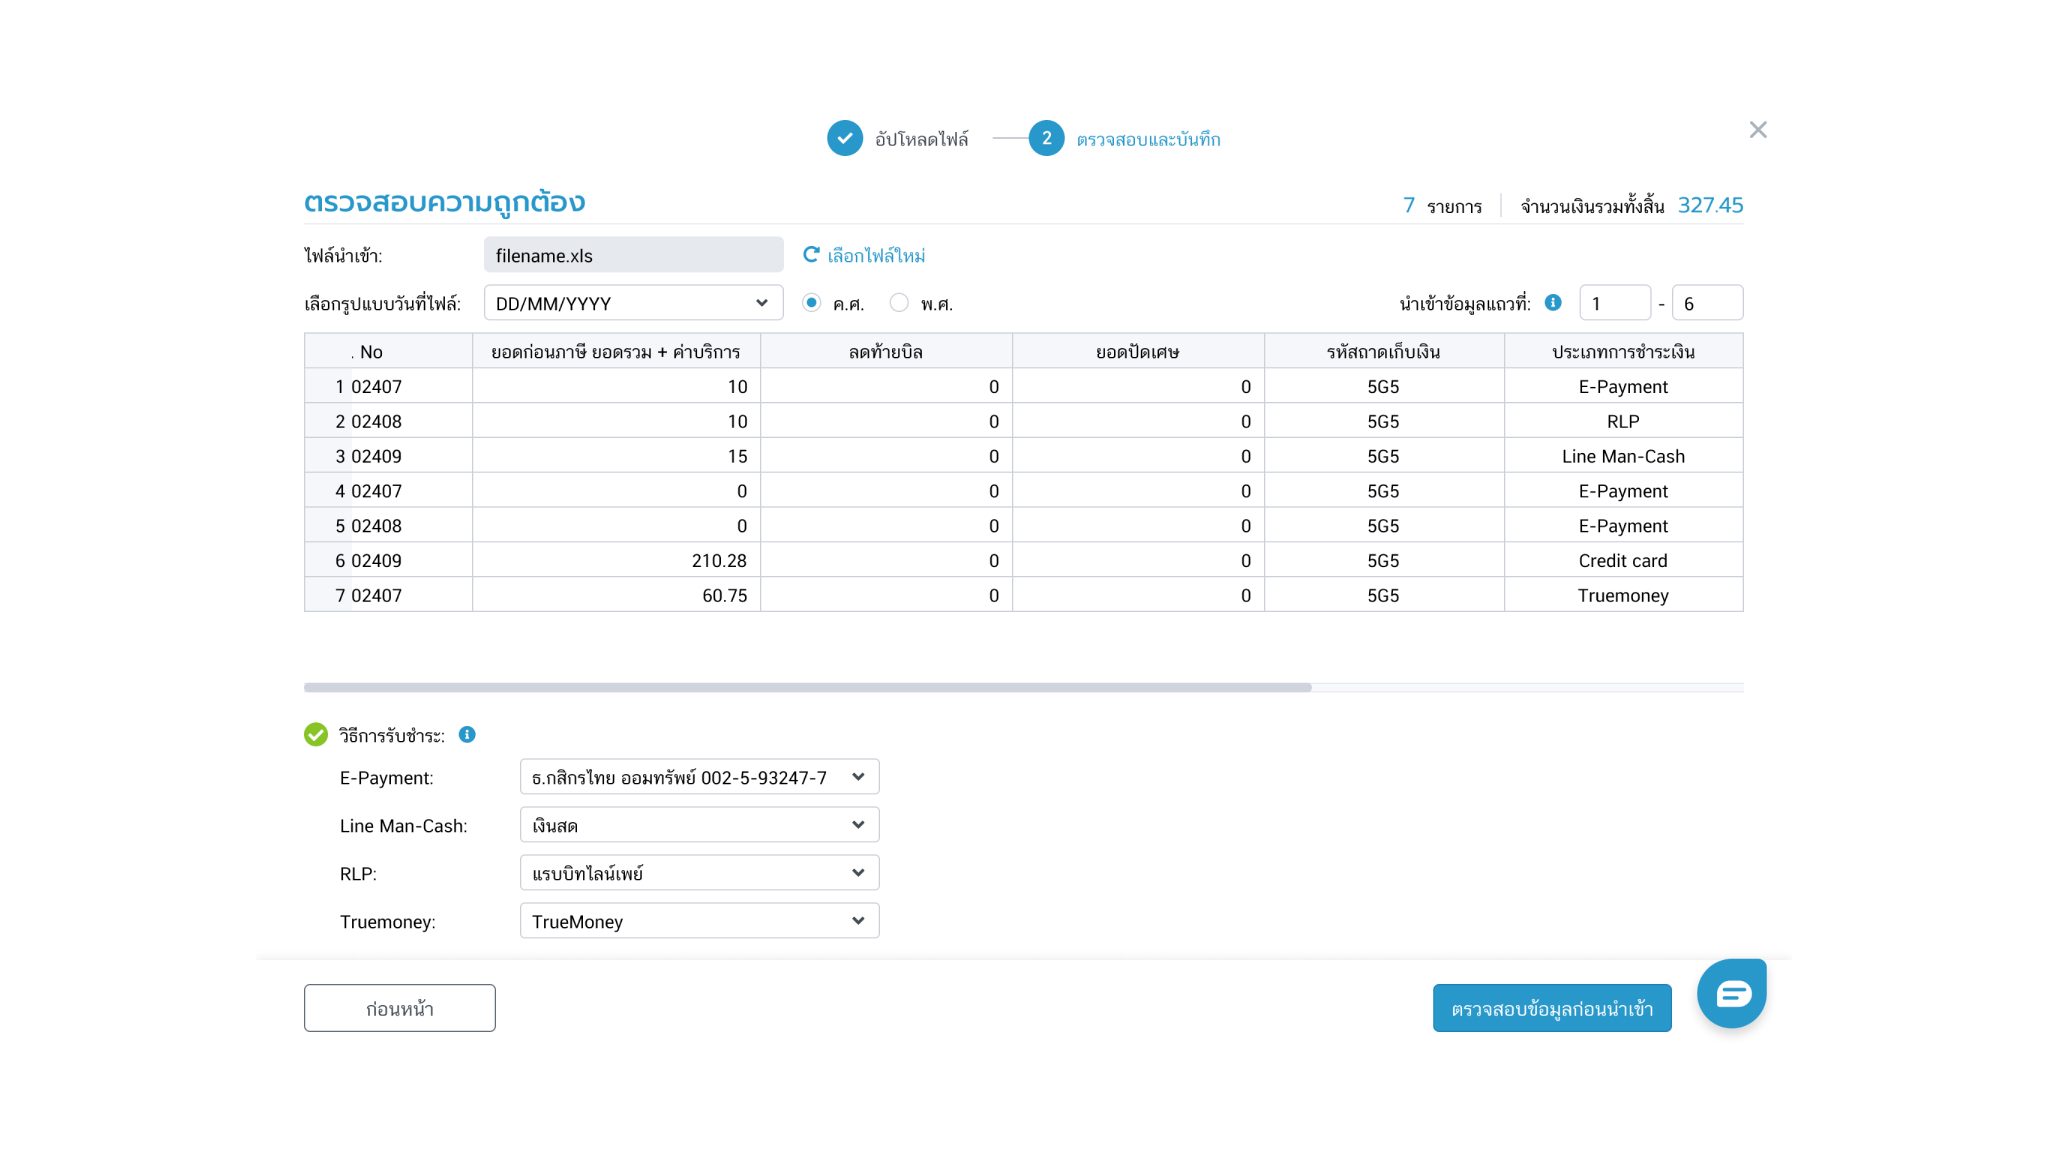The image size is (2048, 1152).
Task: Open the RLP payment dropdown
Action: pyautogui.click(x=699, y=873)
